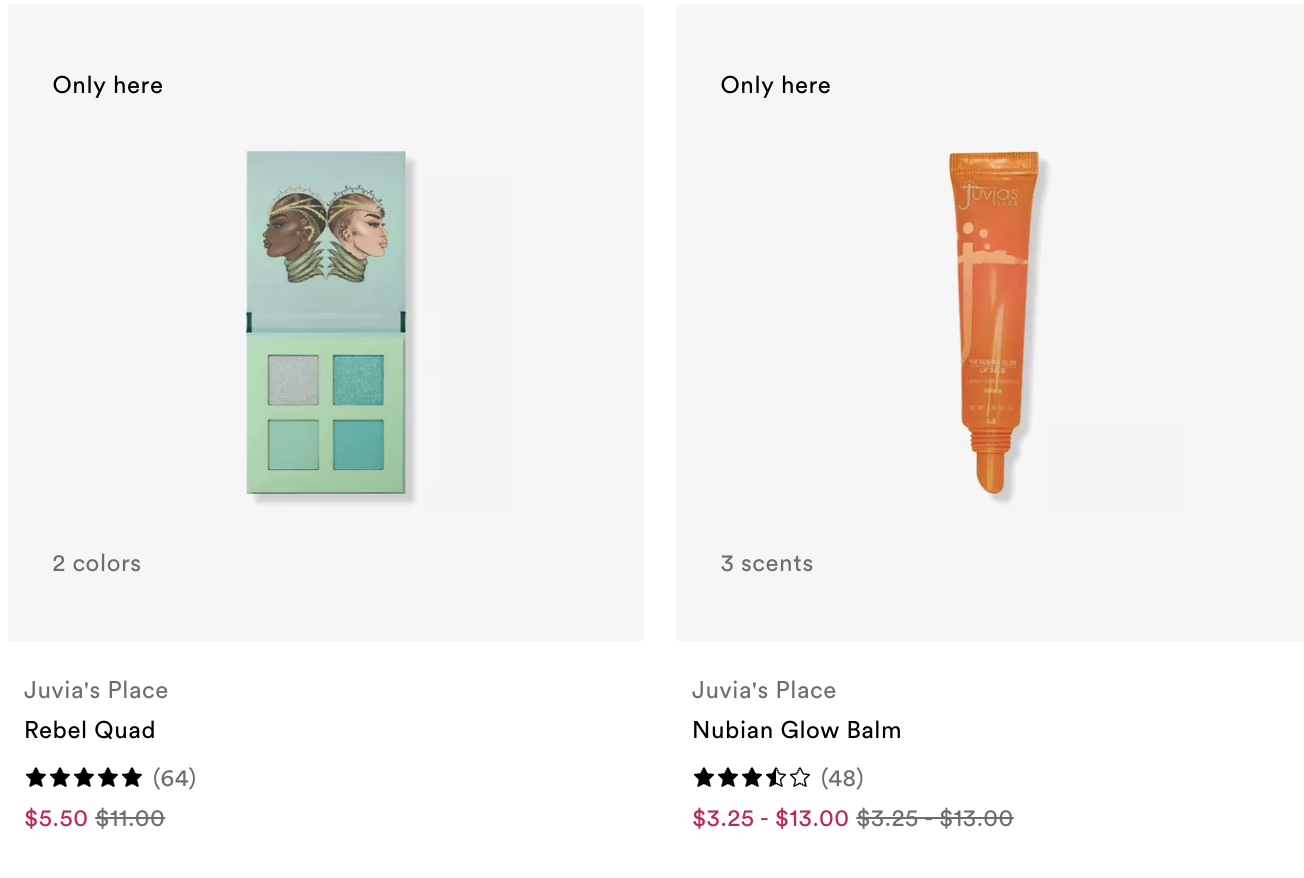Click the 'Only here' badge on Glow Balm
The width and height of the screenshot is (1304, 878).
click(x=776, y=85)
